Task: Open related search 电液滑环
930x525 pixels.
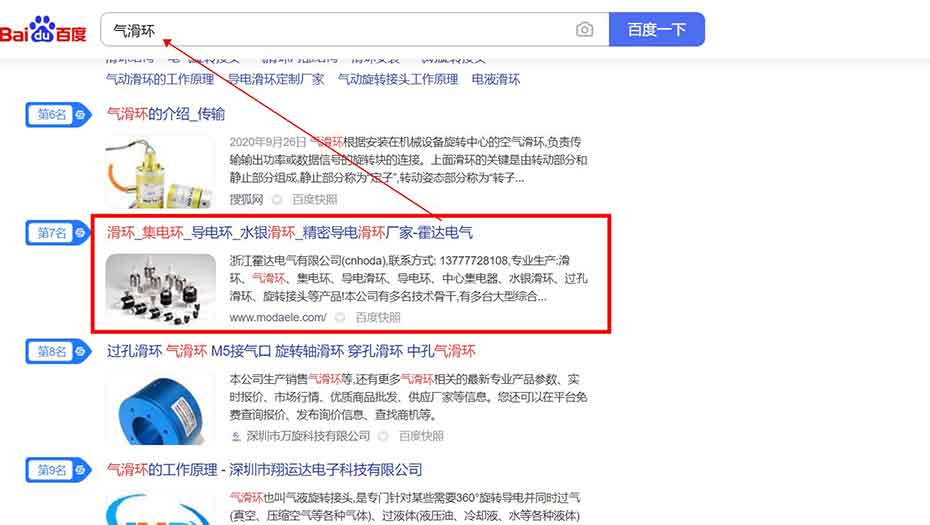Action: (x=496, y=79)
